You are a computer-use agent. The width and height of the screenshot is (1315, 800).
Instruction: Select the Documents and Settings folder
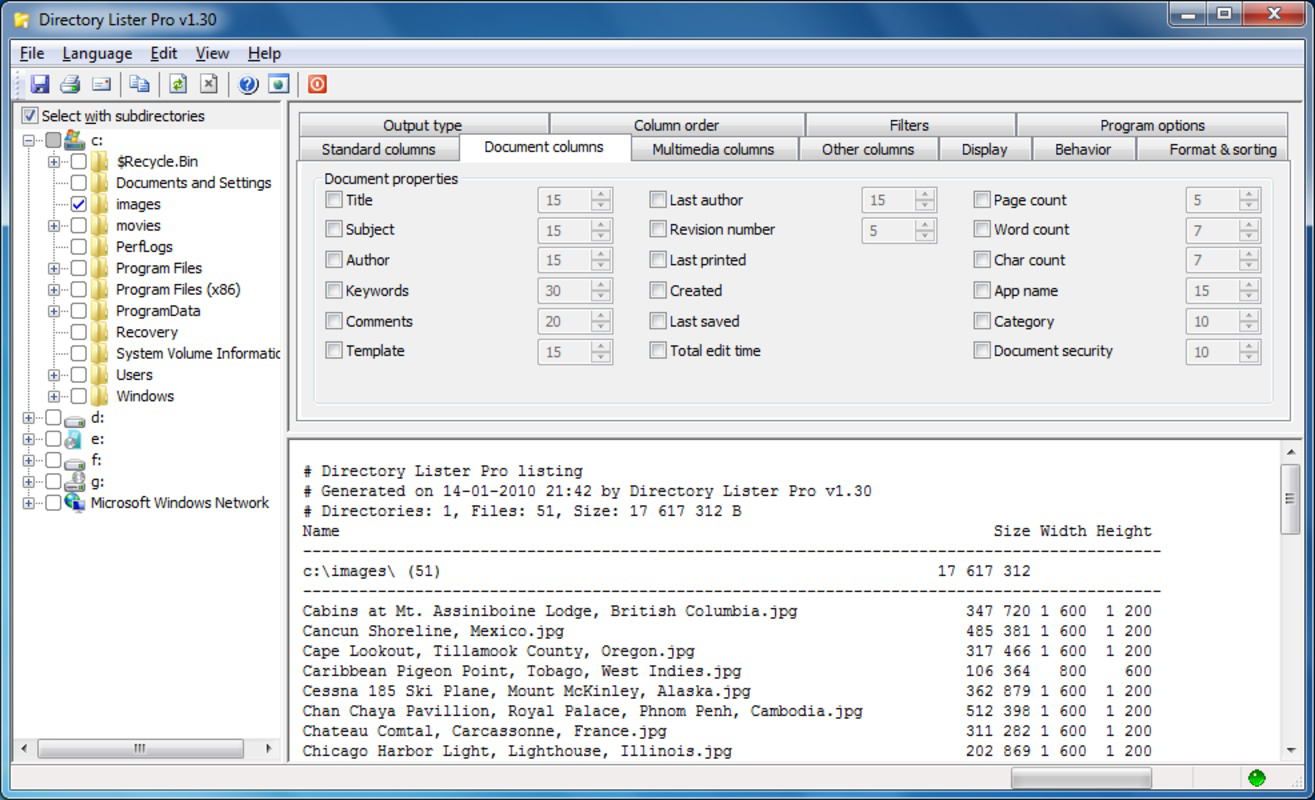coord(194,183)
